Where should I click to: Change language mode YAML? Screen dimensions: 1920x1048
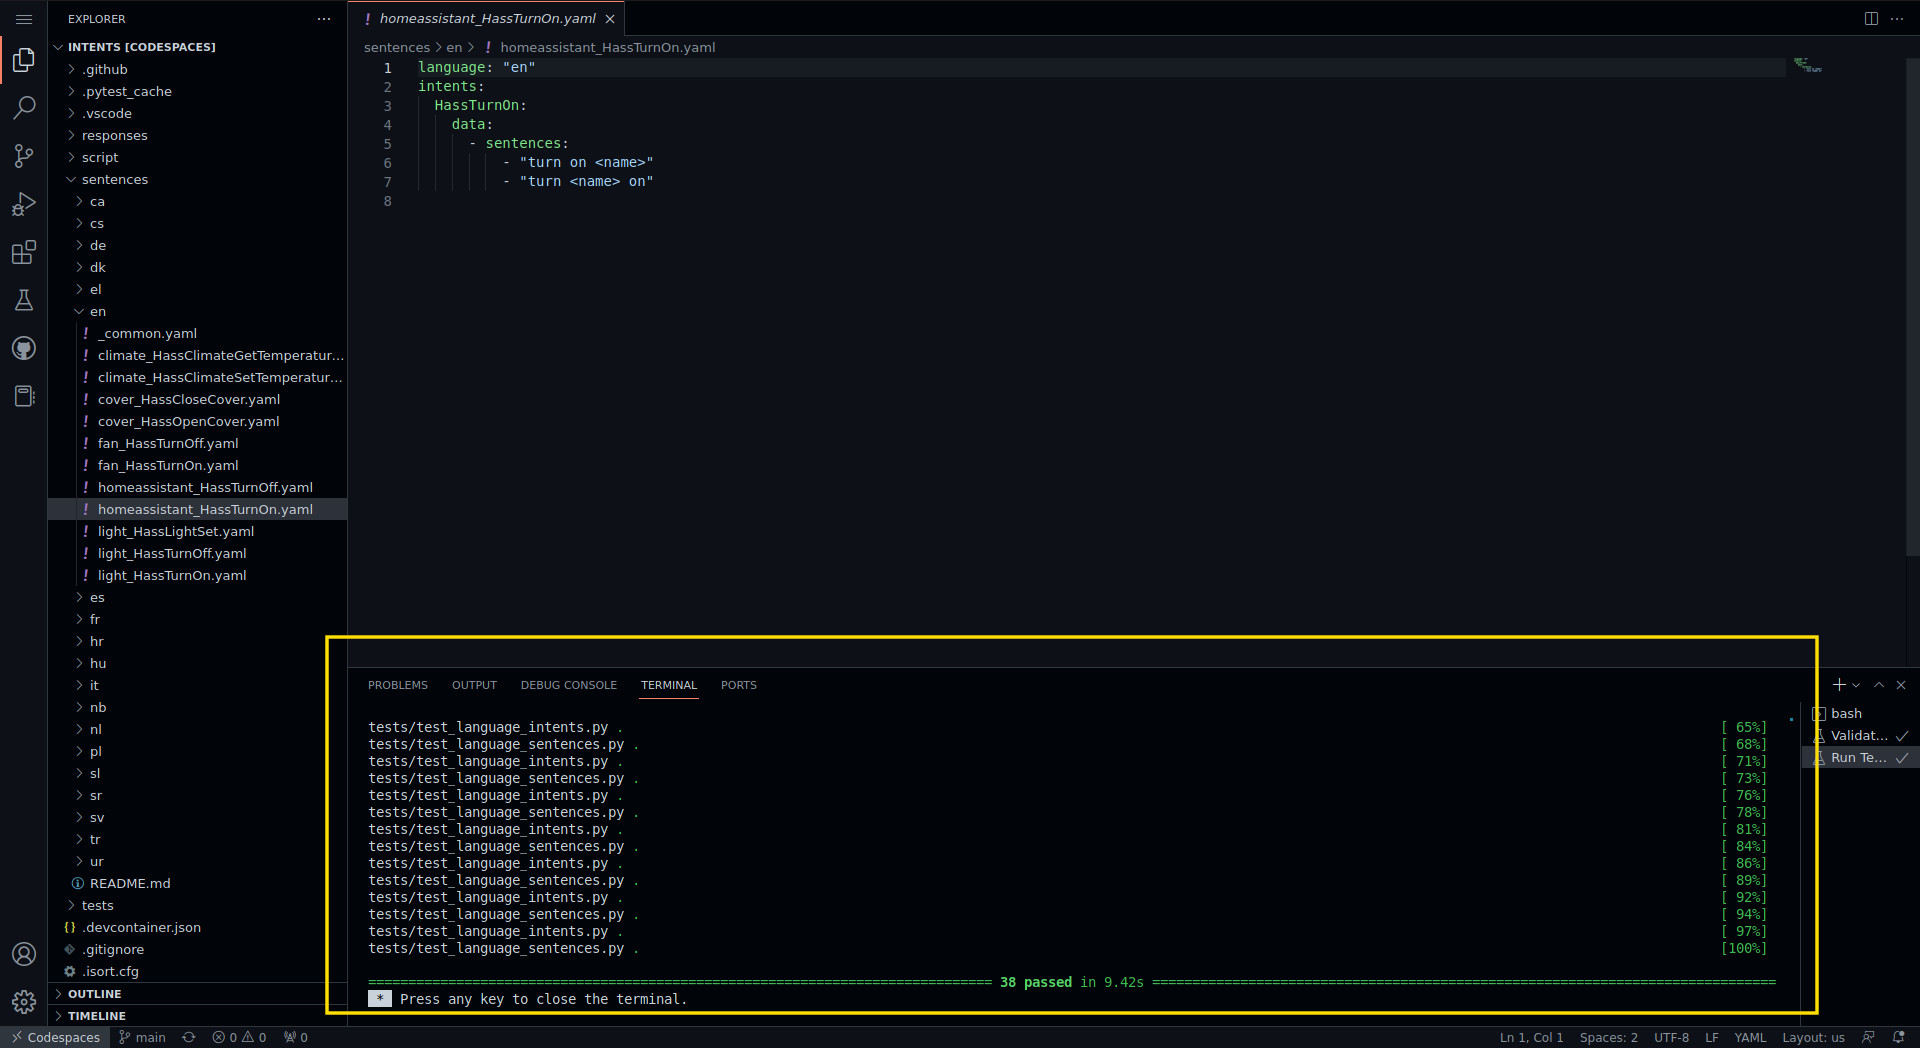coord(1750,1037)
